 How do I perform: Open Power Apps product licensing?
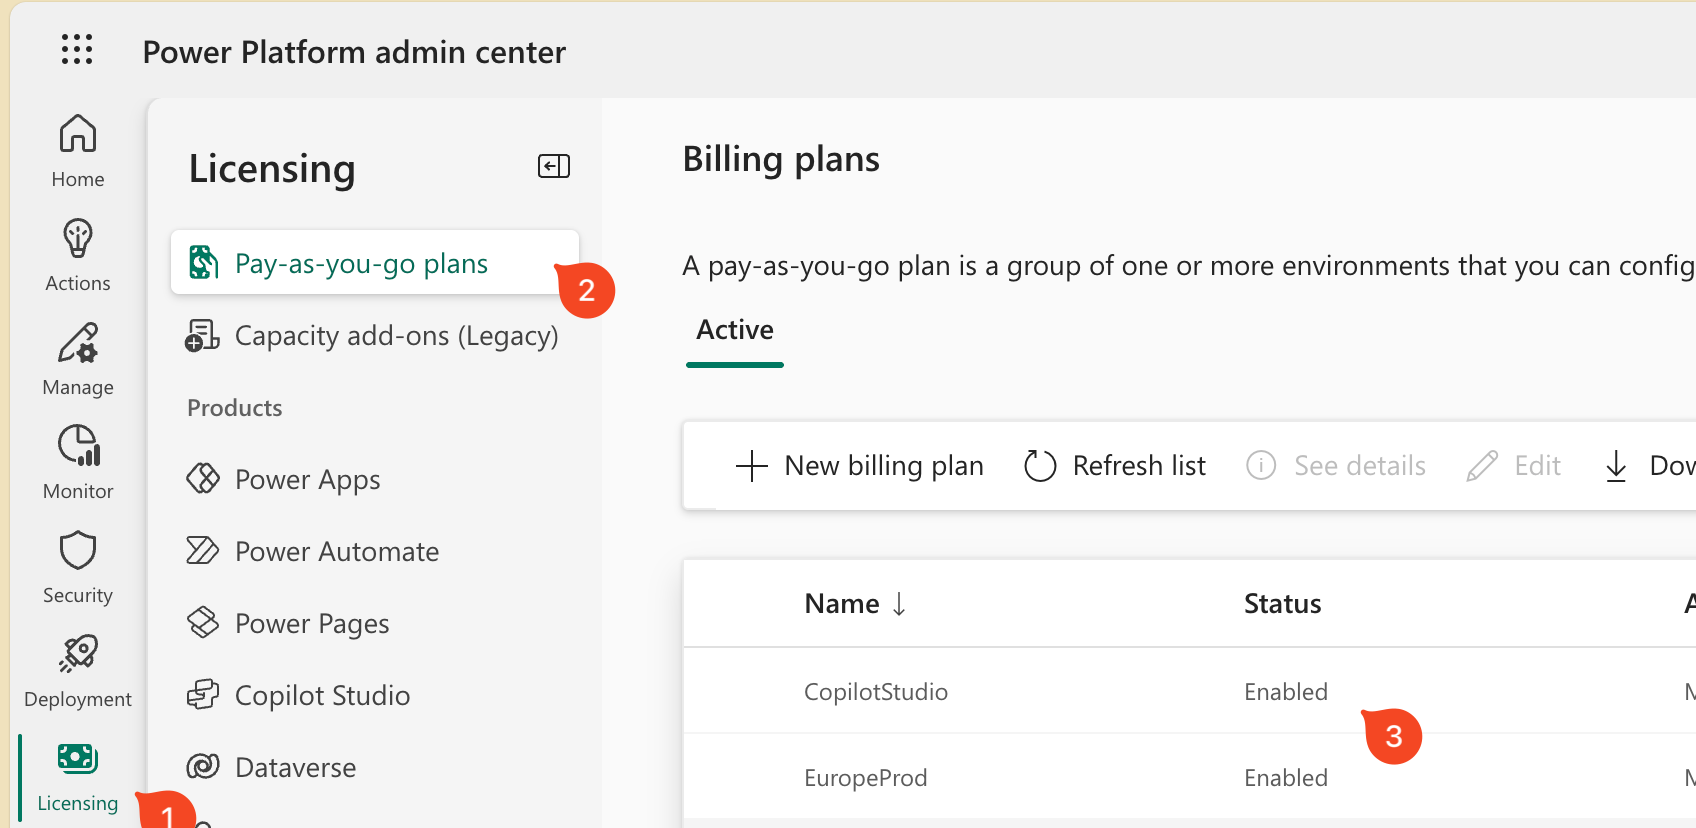click(x=307, y=480)
